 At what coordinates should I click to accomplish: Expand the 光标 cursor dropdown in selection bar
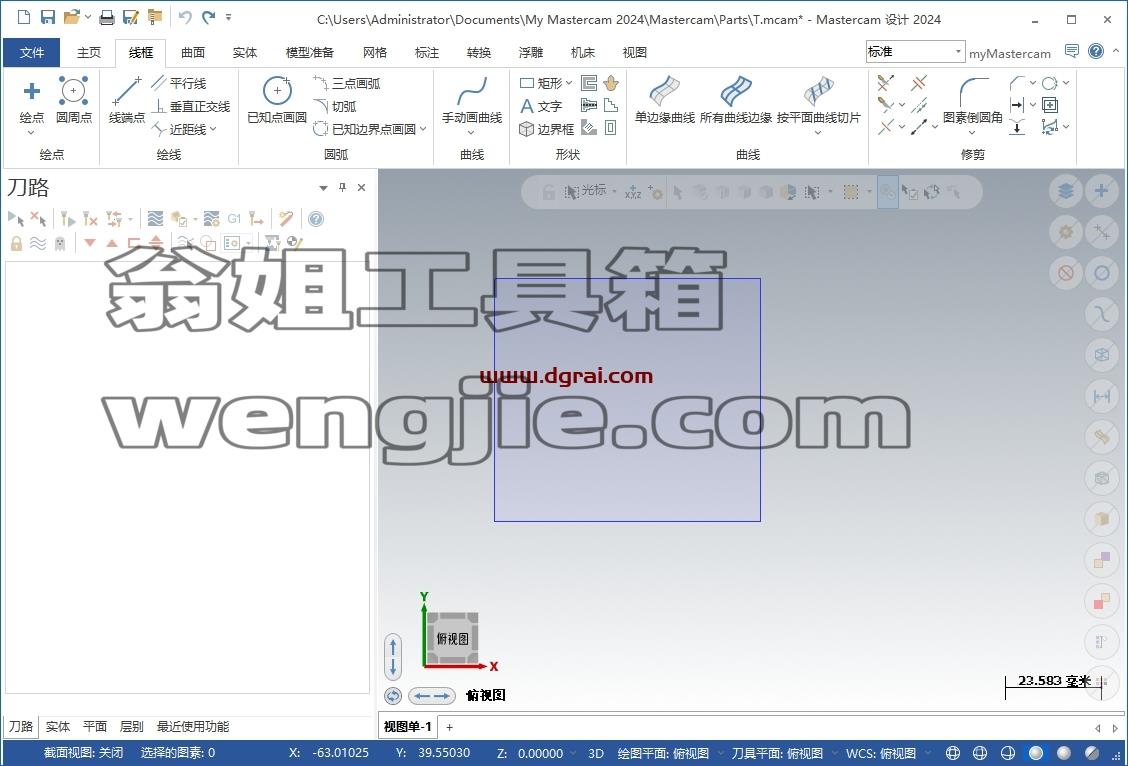pos(614,191)
